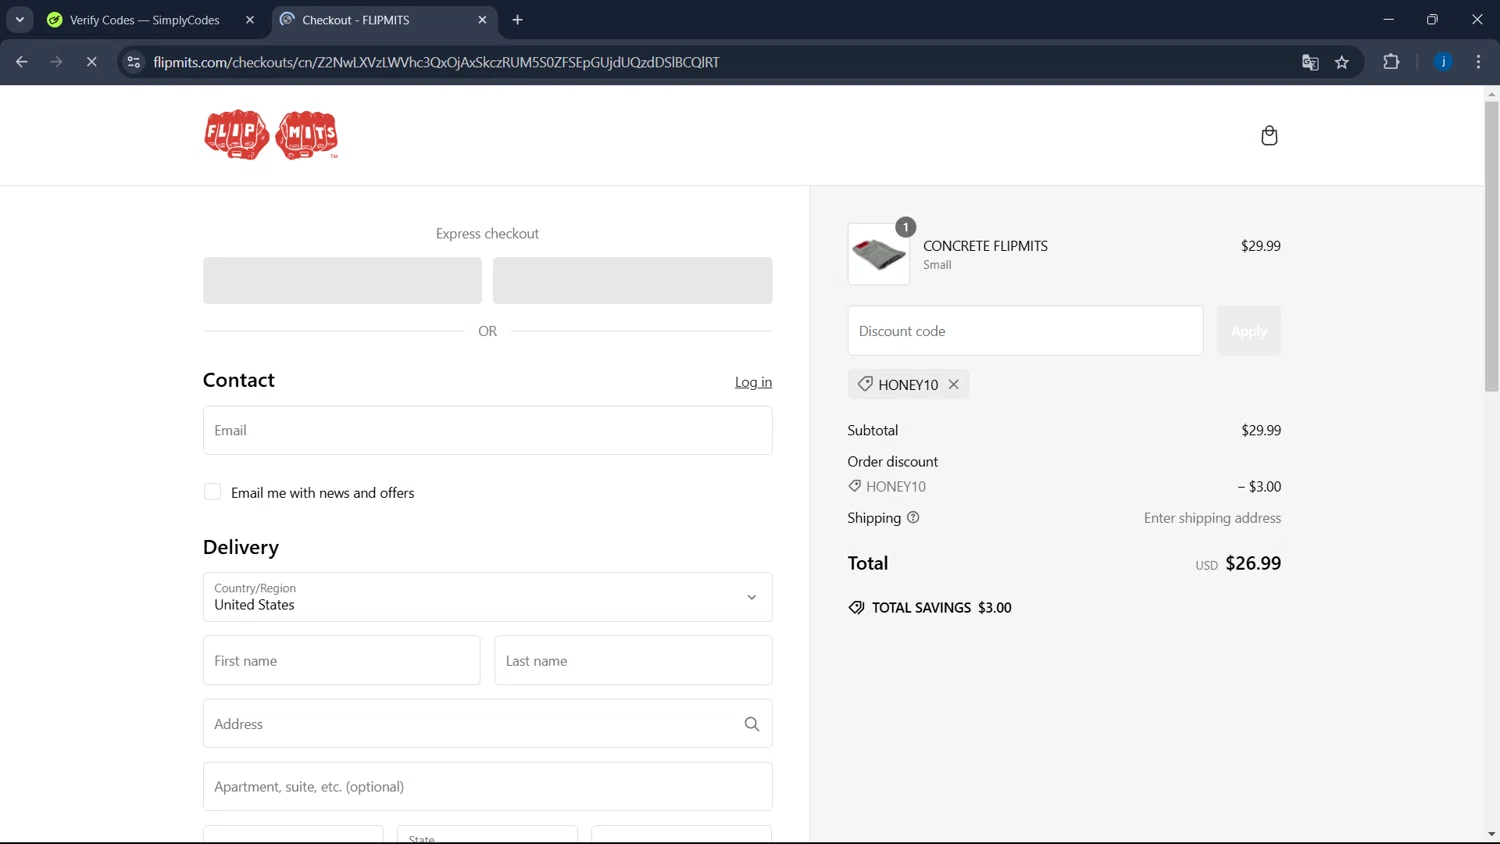
Task: Focus the Apartment, suite, etc. field
Action: pyautogui.click(x=487, y=787)
